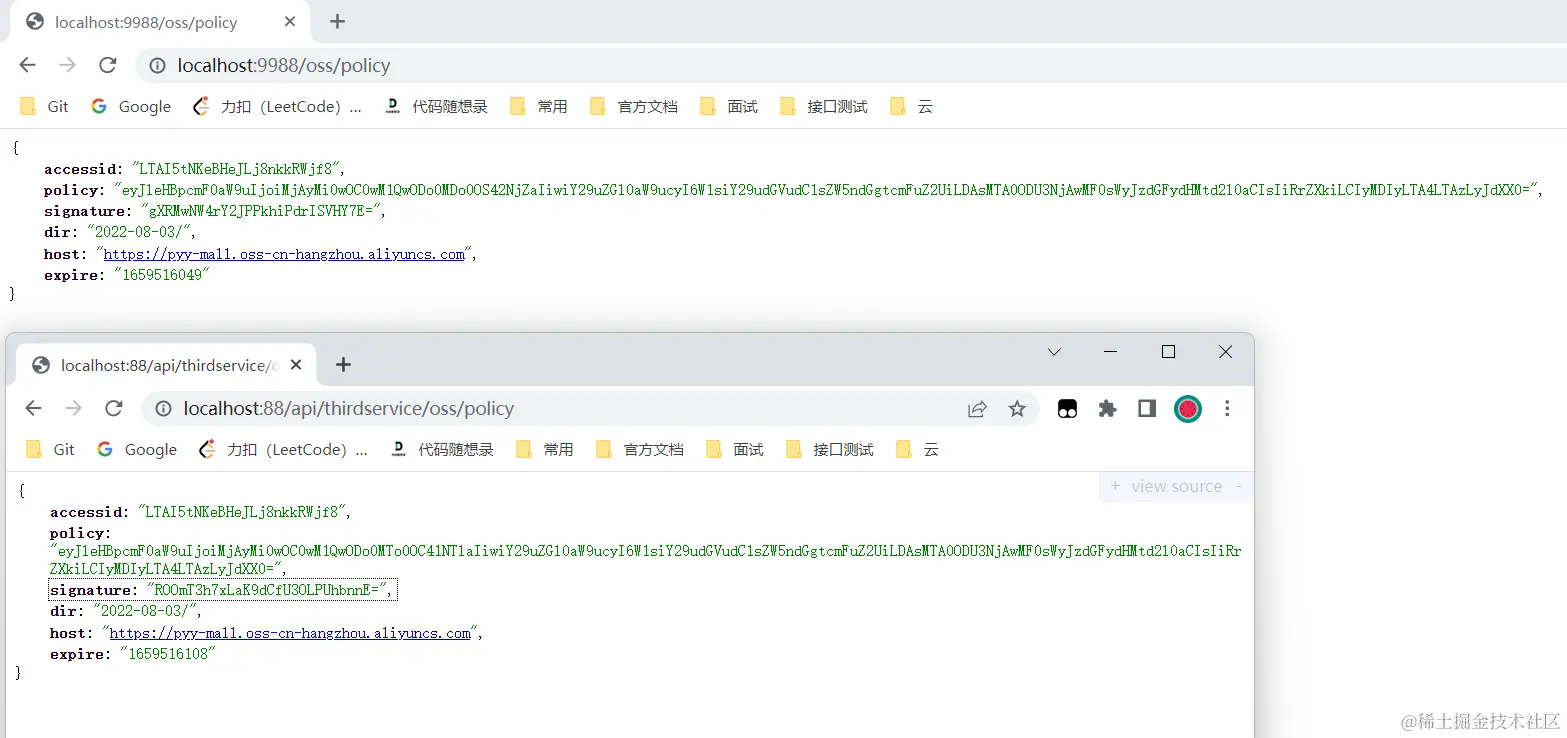Open 接口测试 bookmark folder in back window
Screen dimensions: 1567x738
(x=824, y=106)
